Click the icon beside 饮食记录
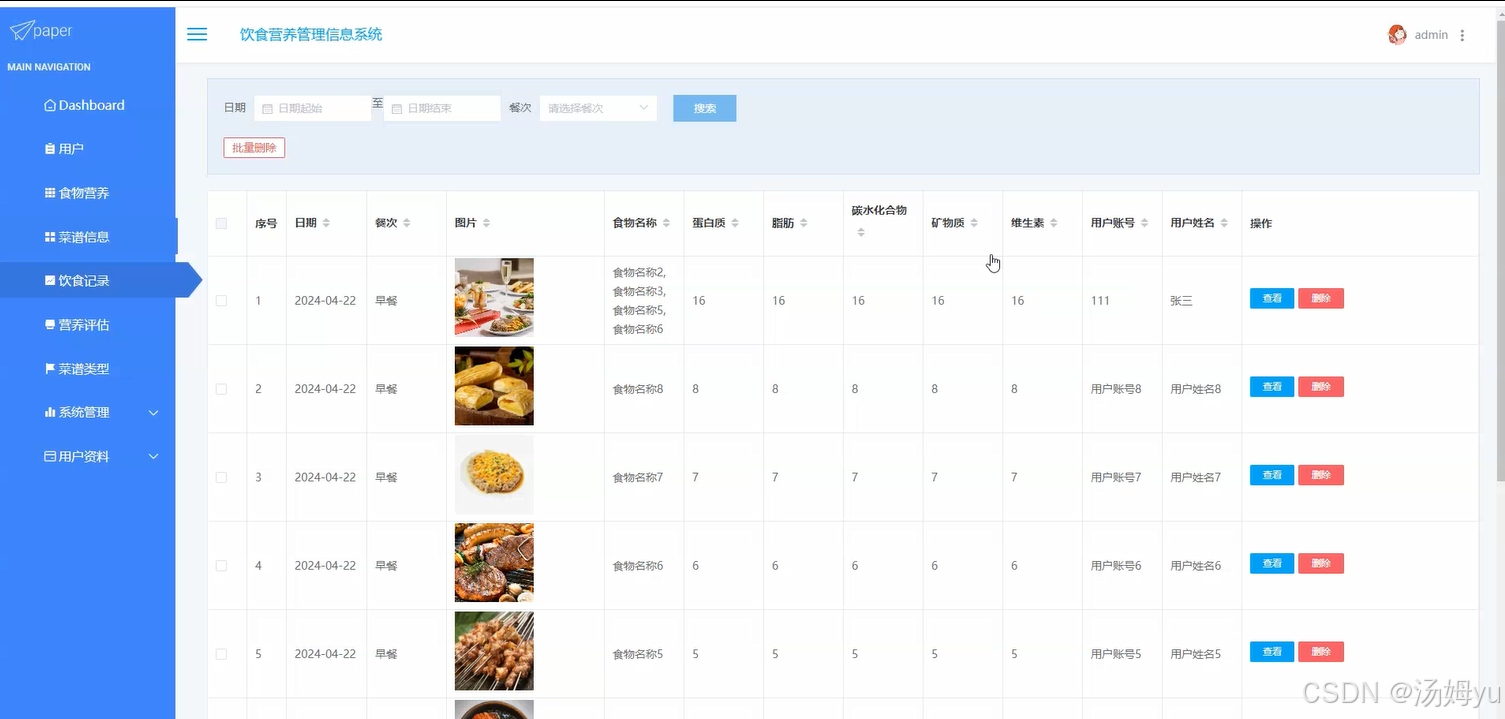The height and width of the screenshot is (719, 1505). [50, 281]
